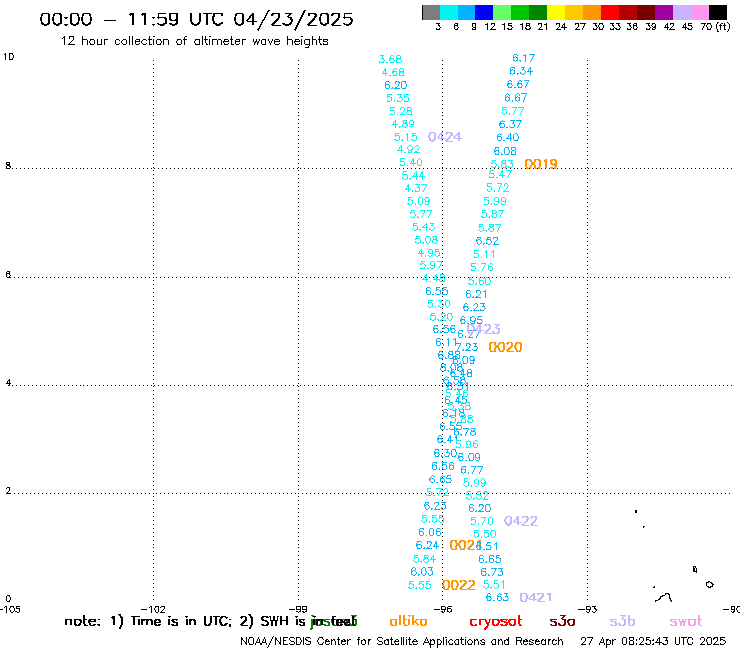
Task: Click the '6.95' wave height value
Action: tap(471, 321)
